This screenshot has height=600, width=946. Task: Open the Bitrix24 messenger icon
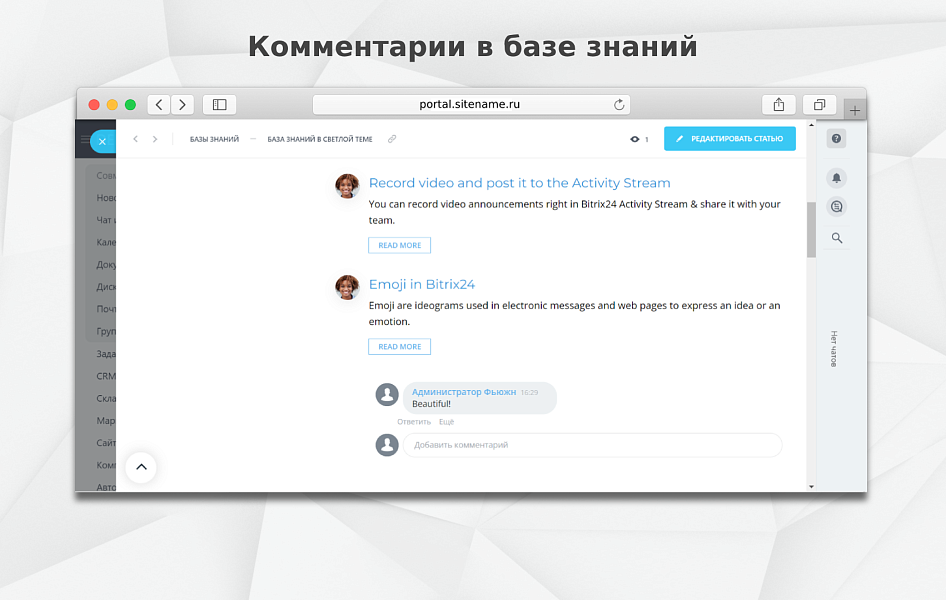[836, 207]
